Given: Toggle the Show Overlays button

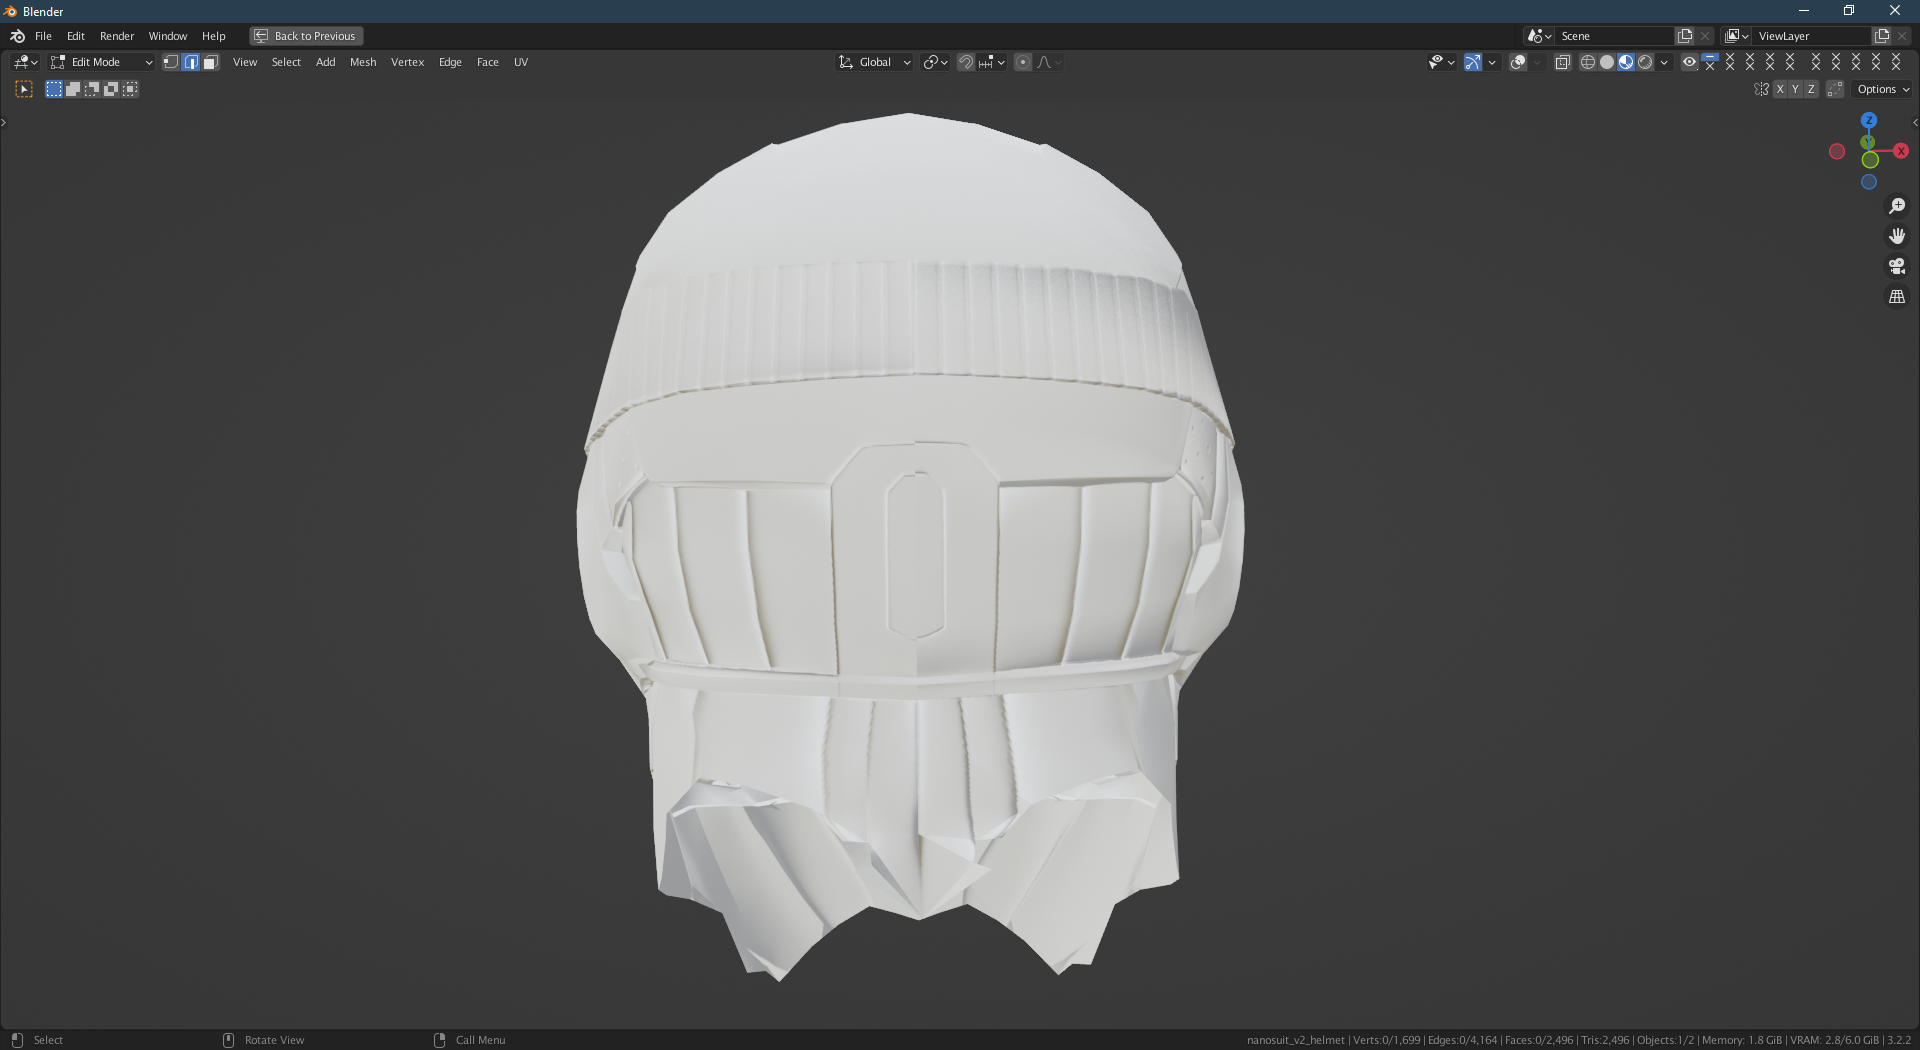Looking at the screenshot, I should pos(1519,62).
